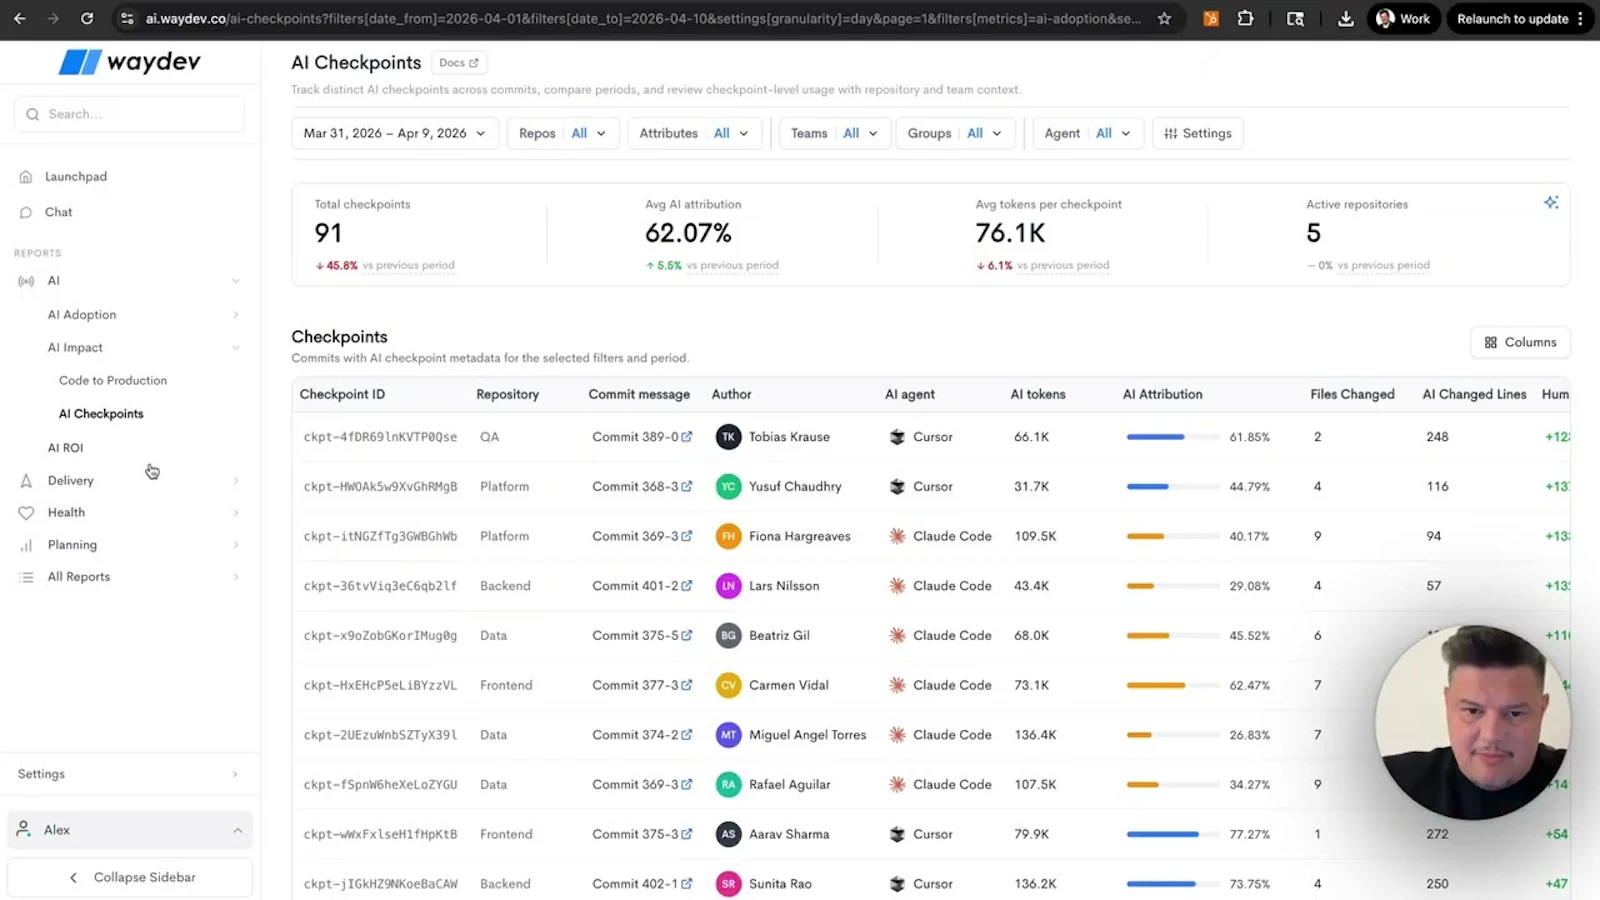Click the Claude Code agent icon for Fiona Hargreaves
Screen dimensions: 1600x900
point(896,535)
